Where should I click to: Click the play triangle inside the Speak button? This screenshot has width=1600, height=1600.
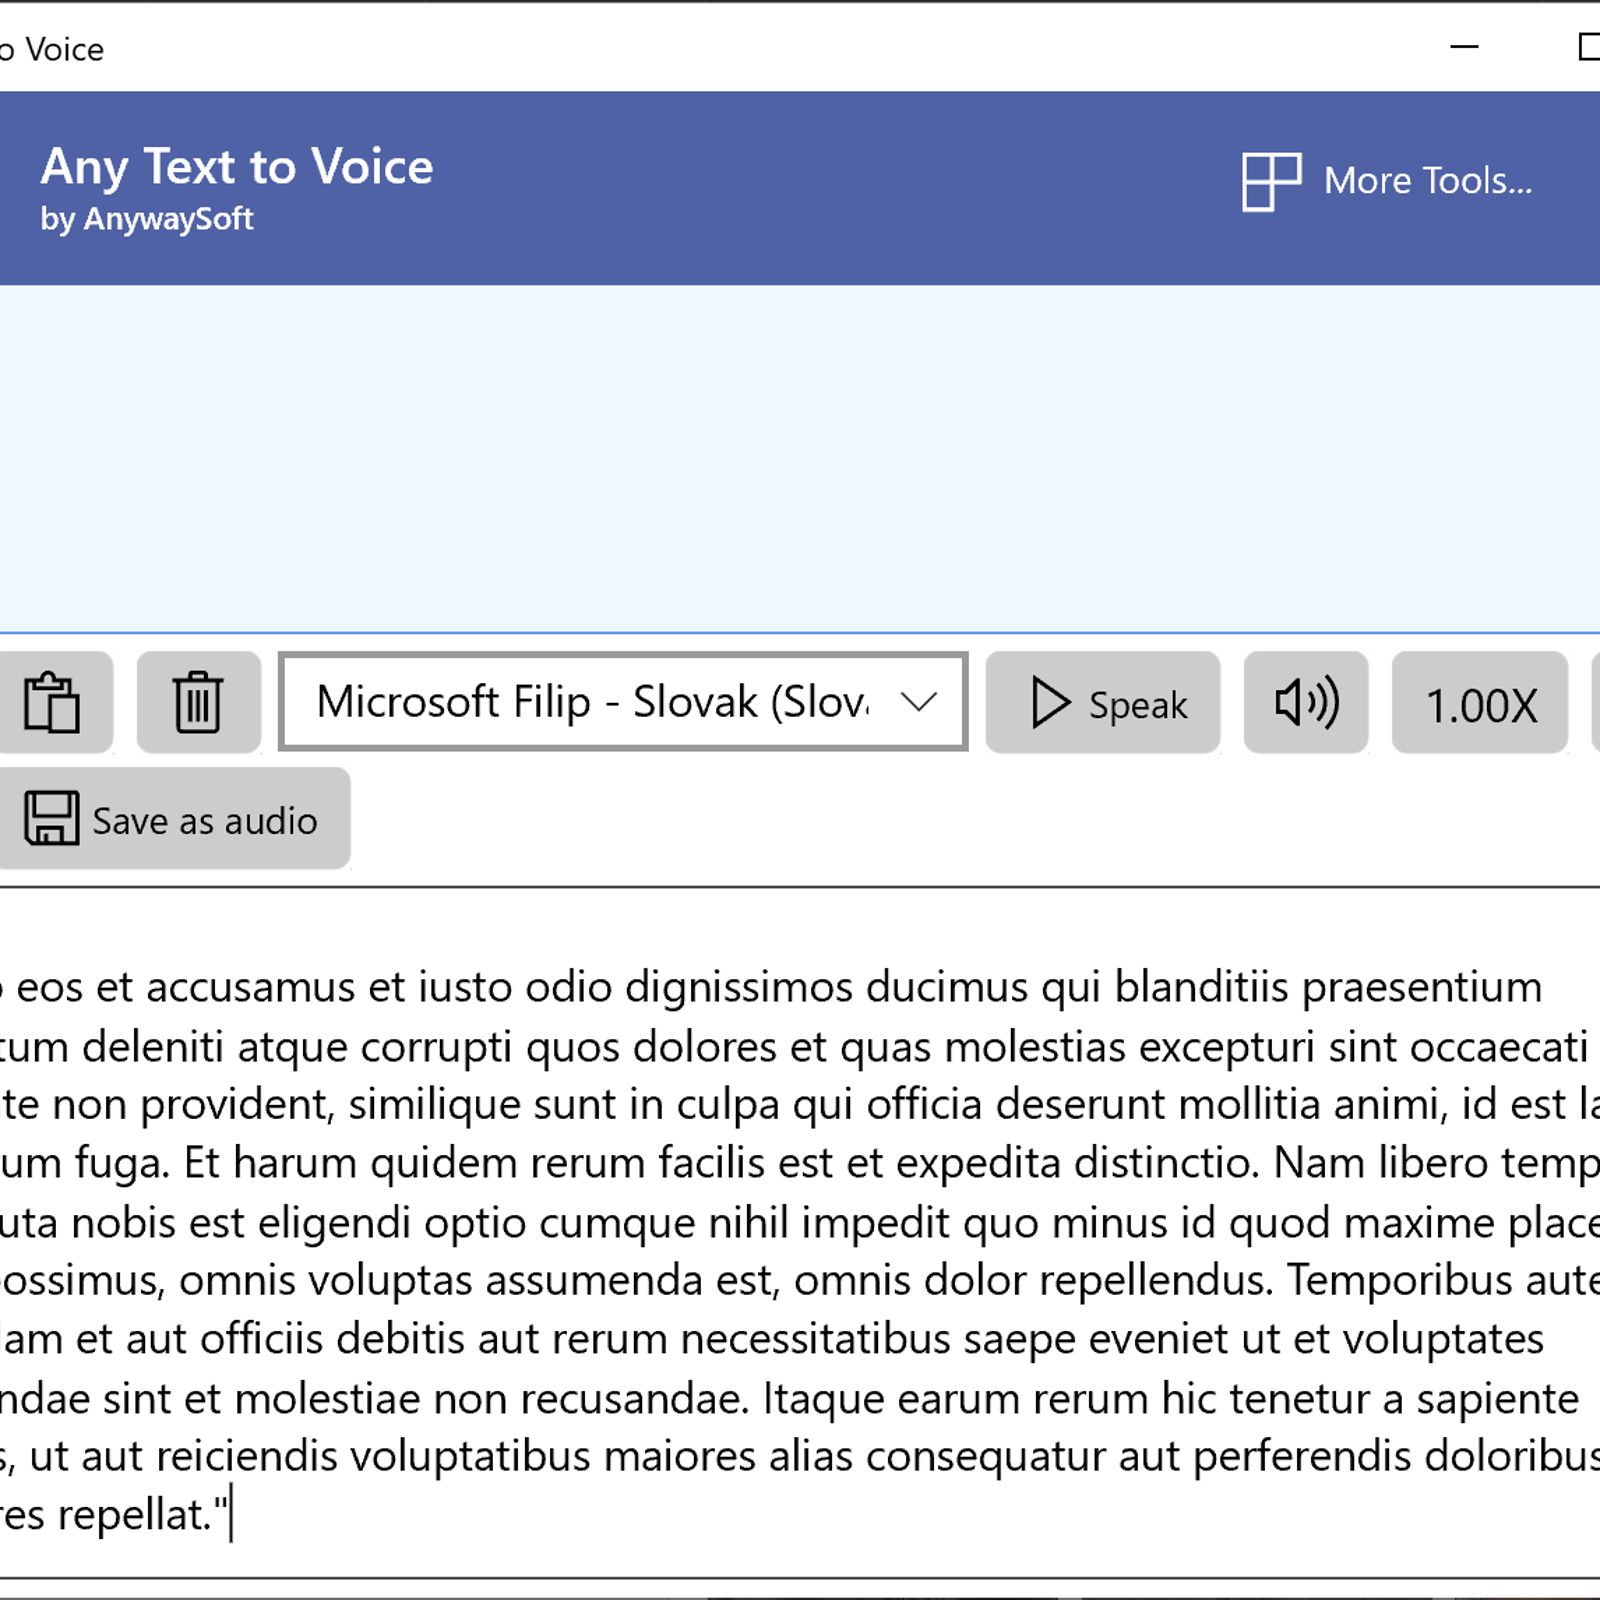[x=1049, y=703]
